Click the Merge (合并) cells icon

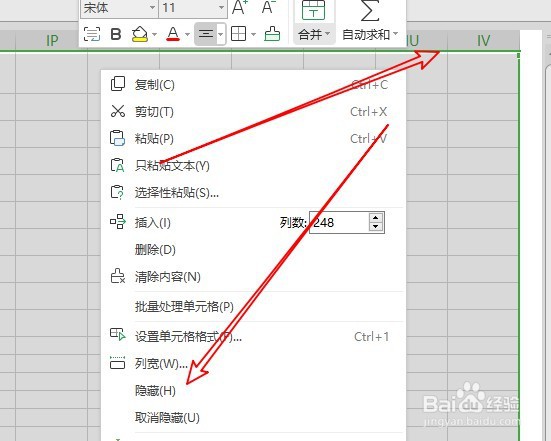point(313,10)
